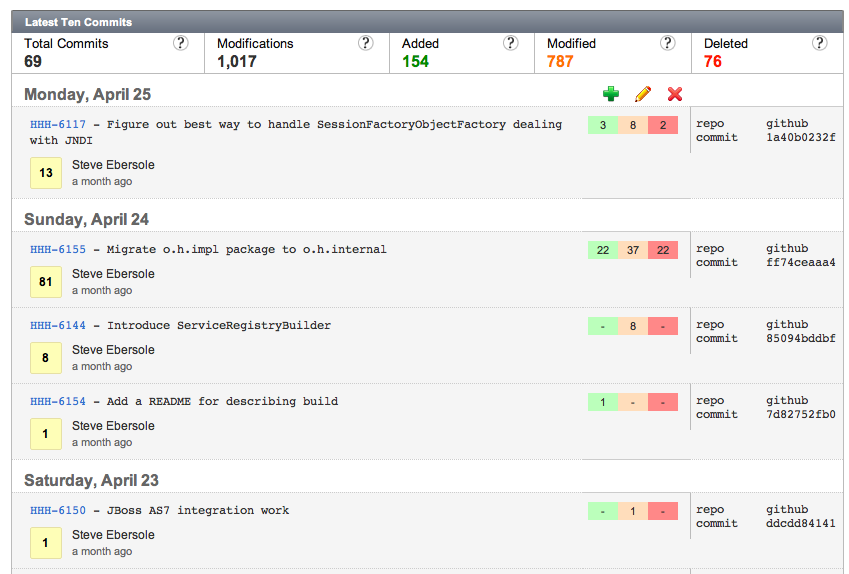The height and width of the screenshot is (574, 849).
Task: Click orange modified count 37 for HHH-6155
Action: [633, 250]
